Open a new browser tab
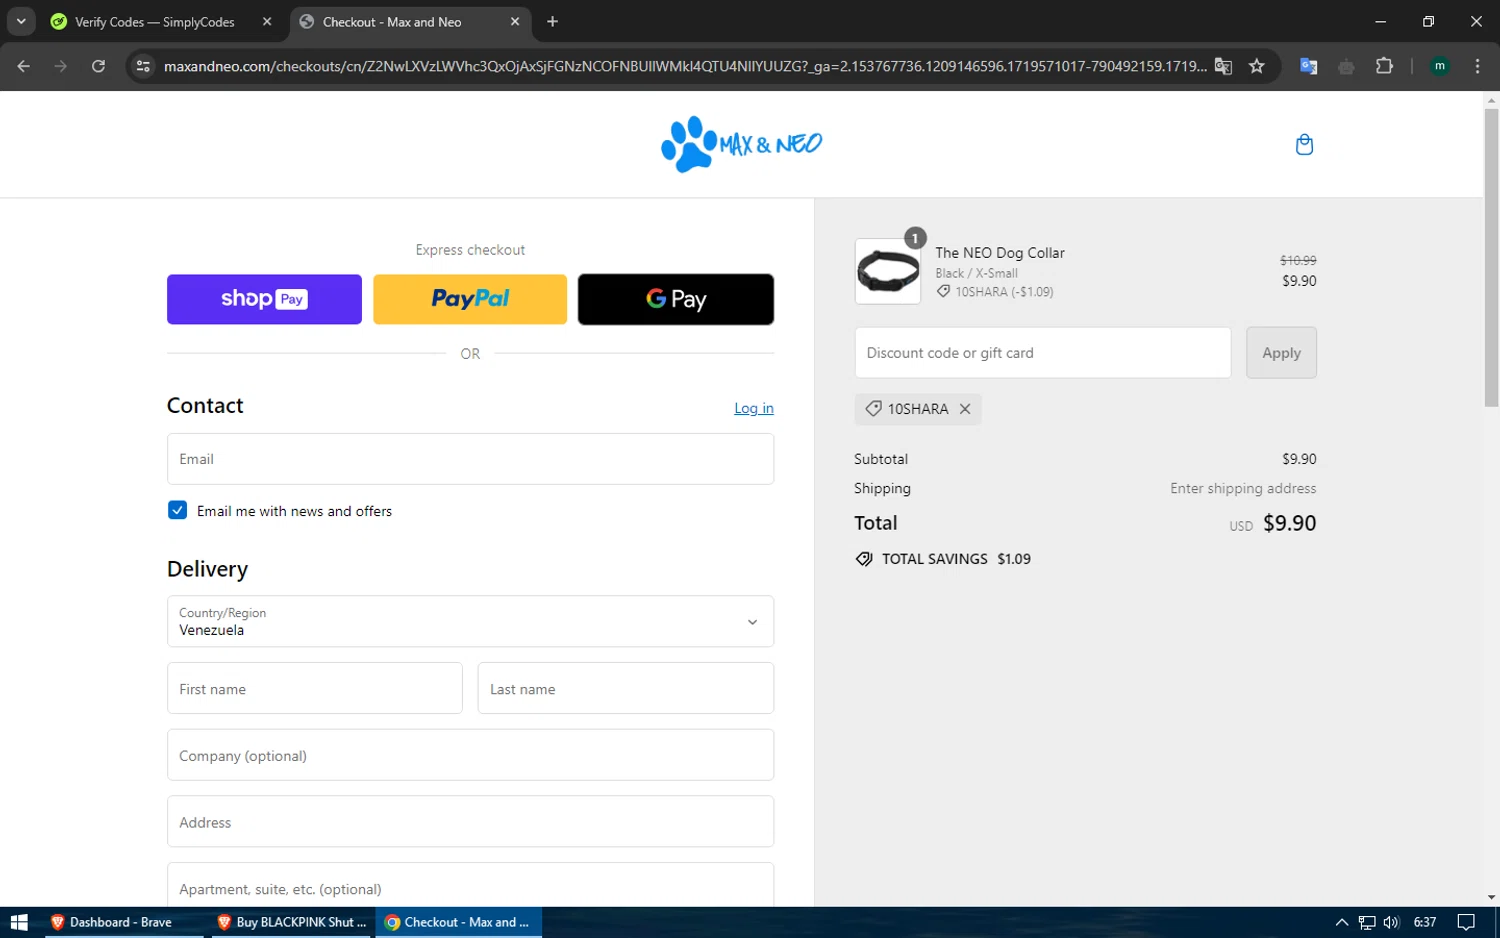The image size is (1500, 938). point(552,22)
